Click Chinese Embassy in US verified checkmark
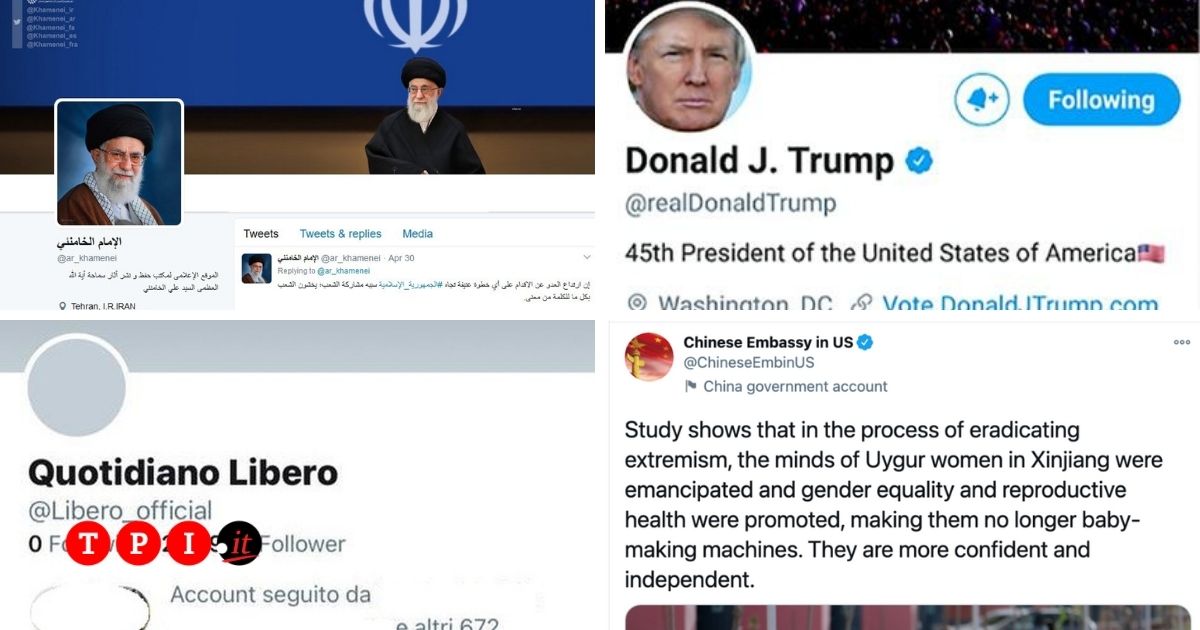The image size is (1200, 630). (x=865, y=342)
